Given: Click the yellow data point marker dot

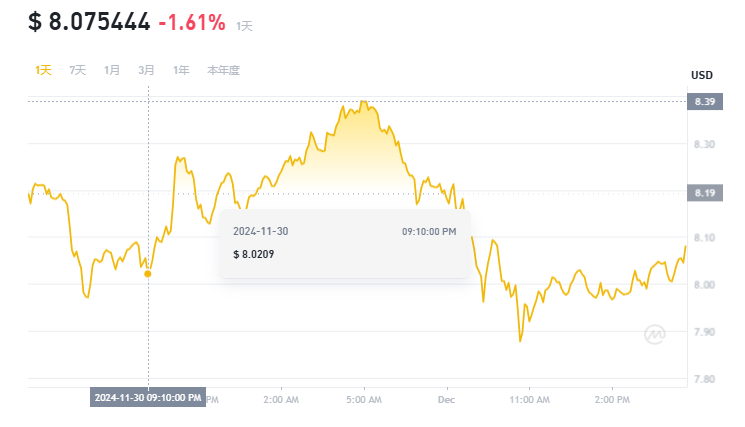Looking at the screenshot, I should [148, 273].
